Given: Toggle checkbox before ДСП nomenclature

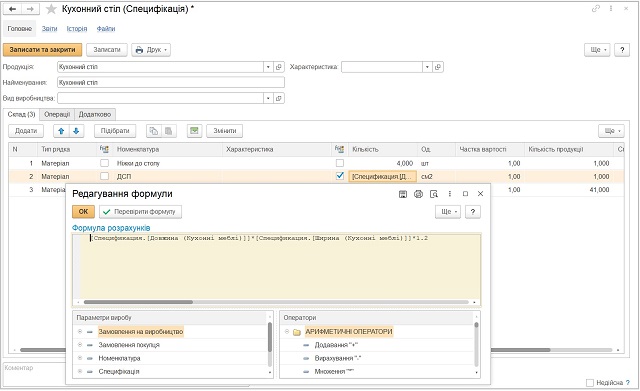Looking at the screenshot, I should tap(104, 176).
